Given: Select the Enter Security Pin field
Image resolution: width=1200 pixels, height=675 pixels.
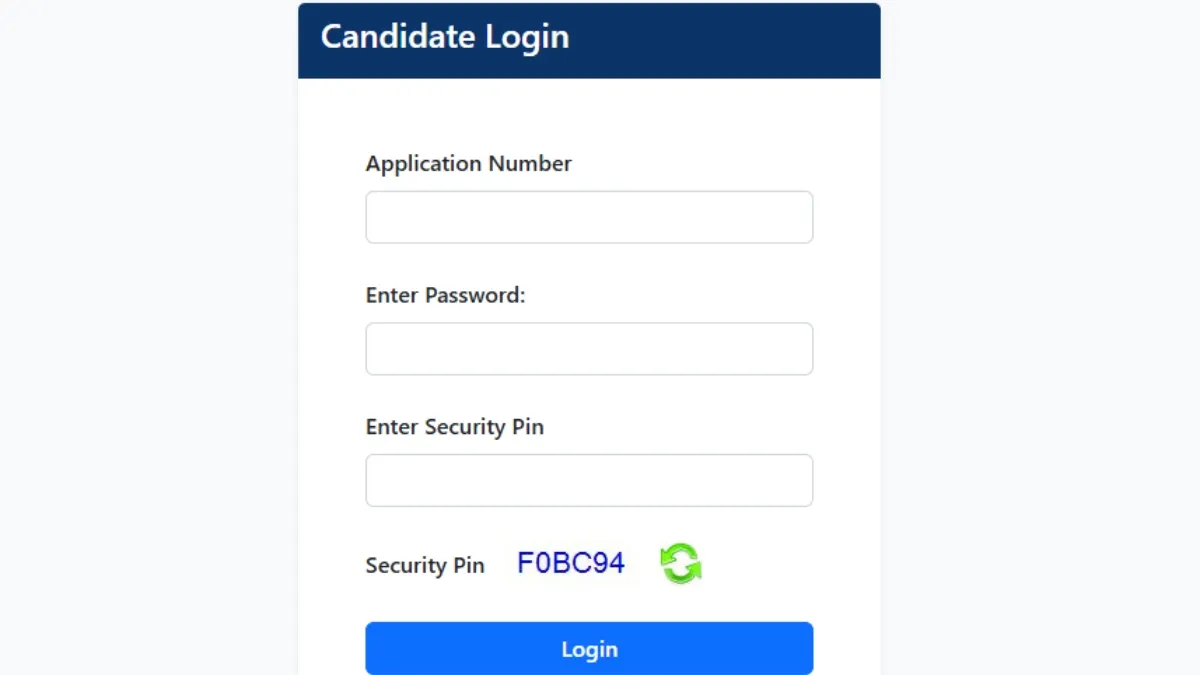Looking at the screenshot, I should 589,481.
